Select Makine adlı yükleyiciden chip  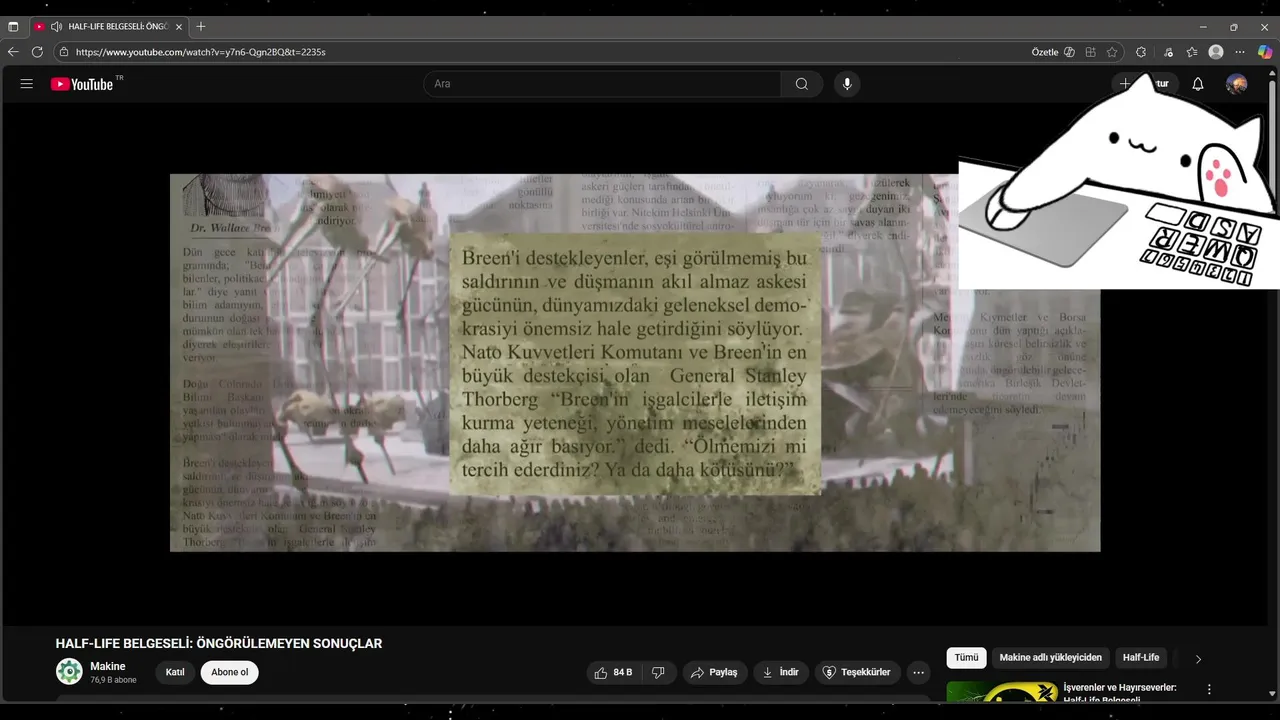coord(1050,658)
